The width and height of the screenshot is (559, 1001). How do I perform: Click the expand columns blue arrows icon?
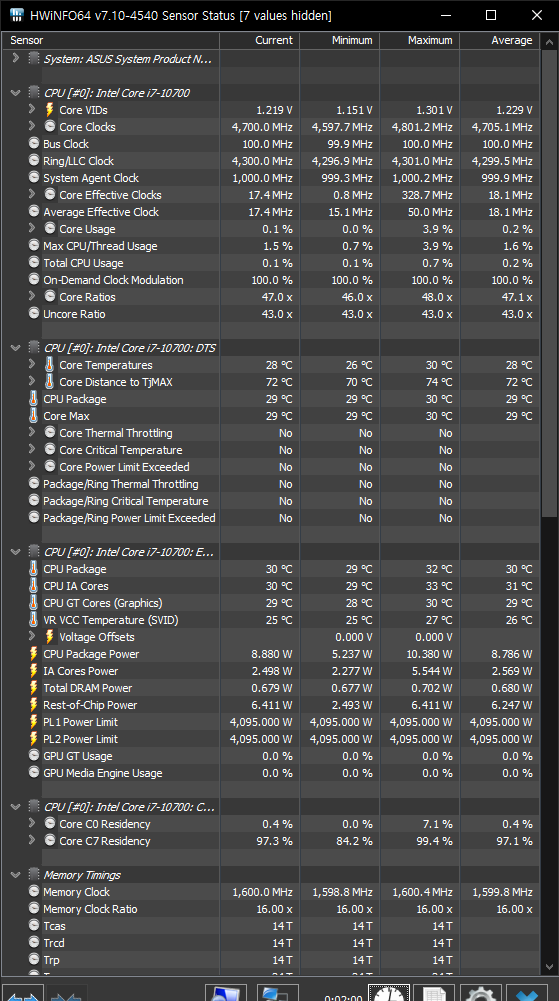(23, 993)
